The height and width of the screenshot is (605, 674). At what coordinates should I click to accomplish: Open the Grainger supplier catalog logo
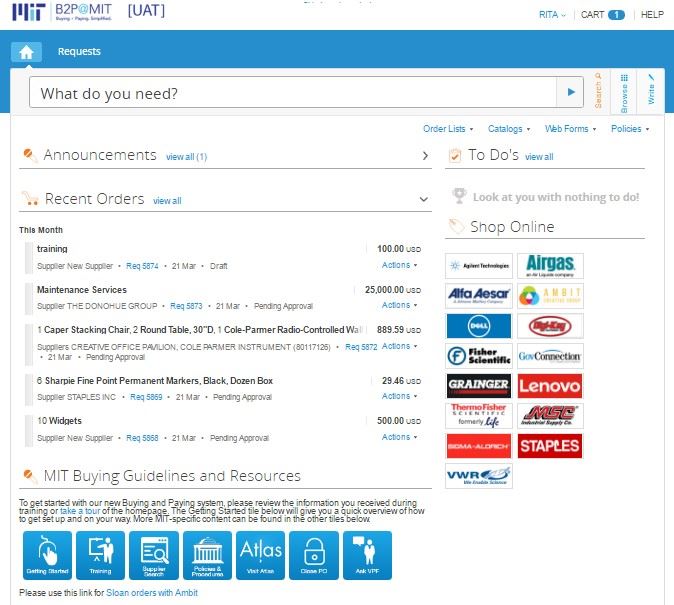click(478, 386)
